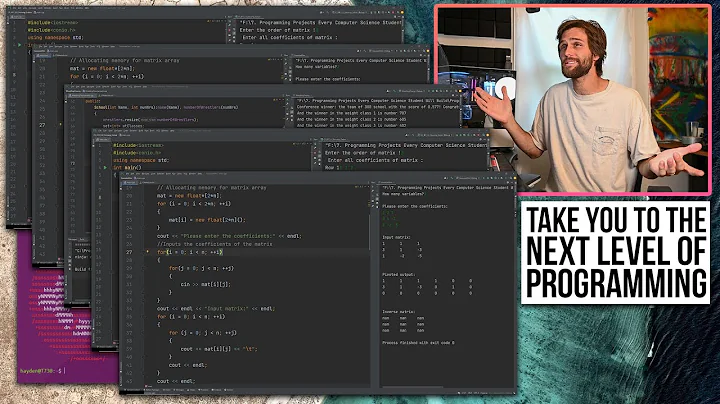Click 'cin >> mat[i][j];' on line 31
This screenshot has height=404, width=720.
205,284
